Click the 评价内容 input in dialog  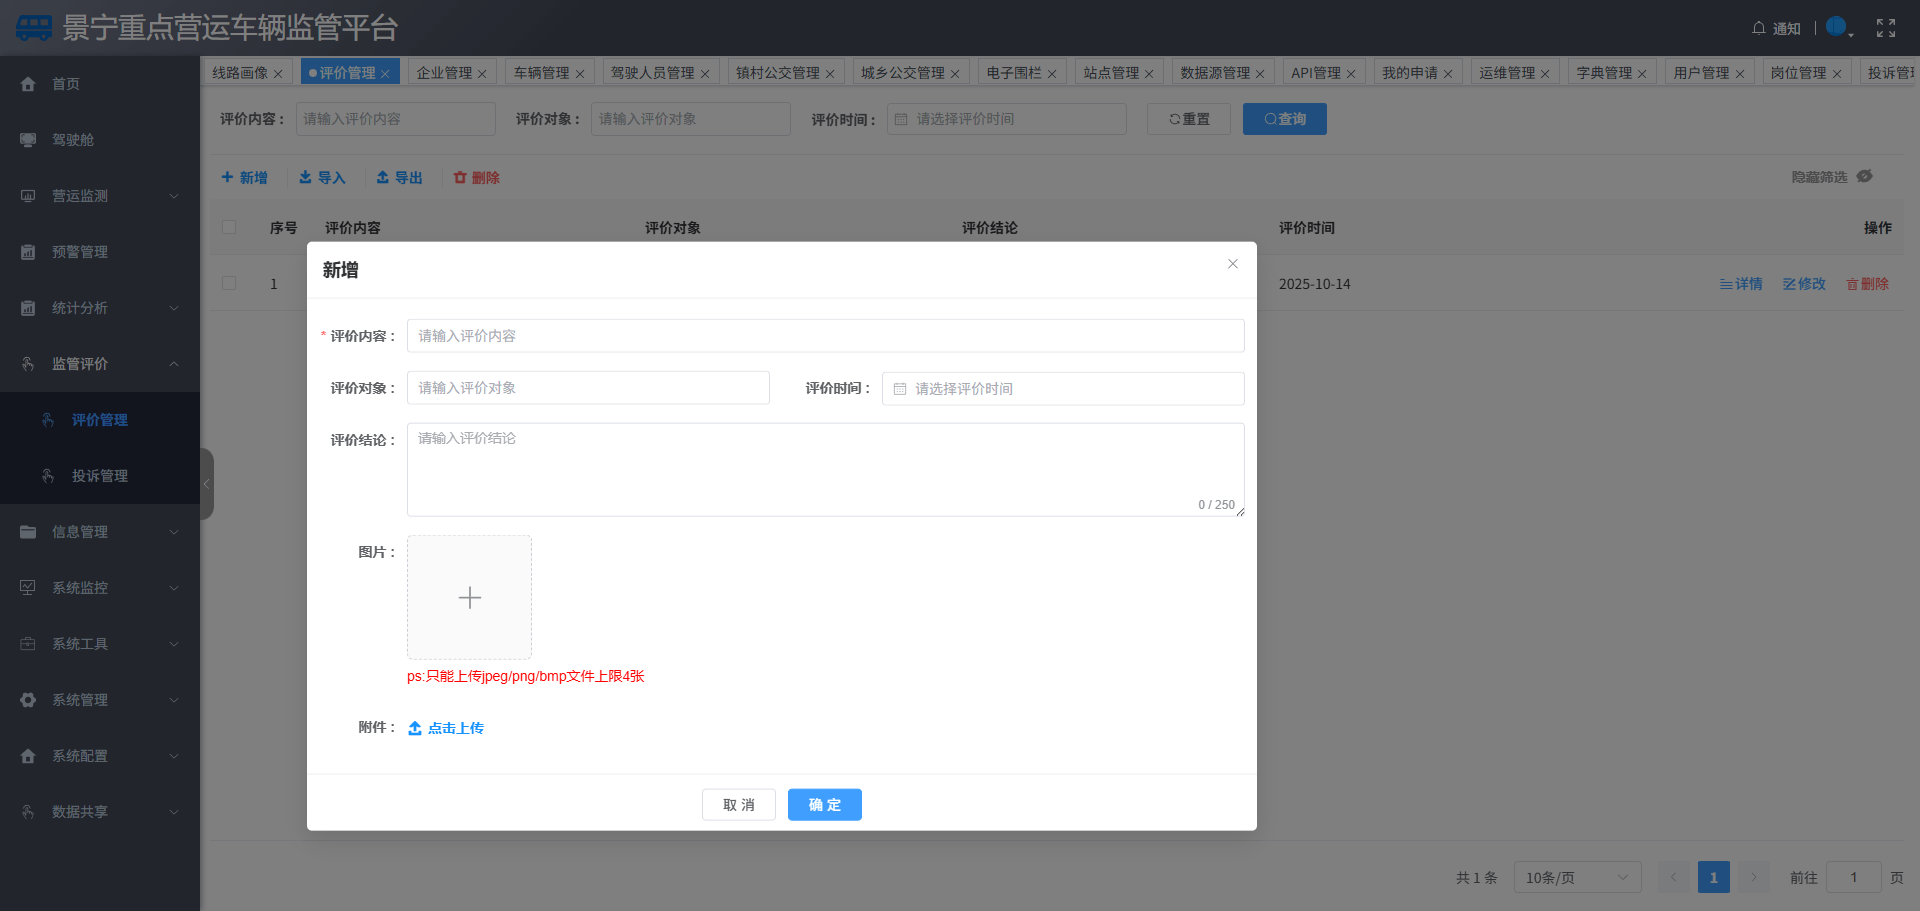tap(825, 336)
